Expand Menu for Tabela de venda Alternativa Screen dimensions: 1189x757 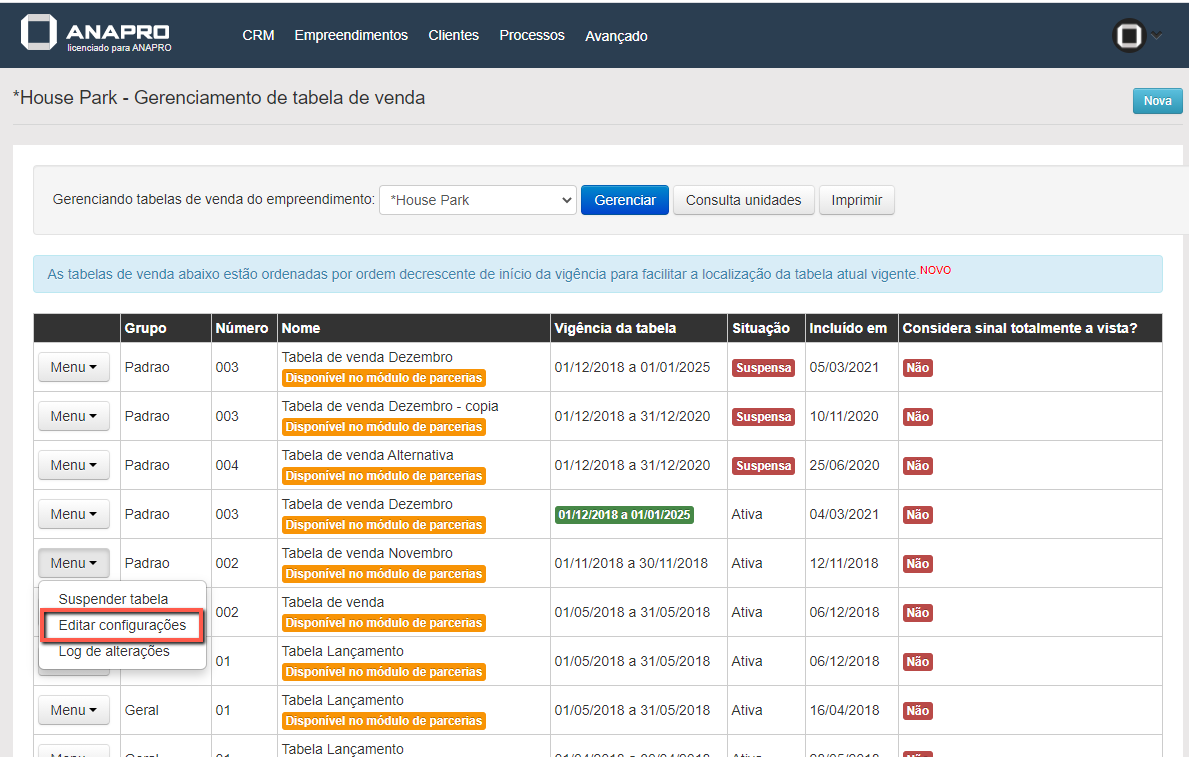pyautogui.click(x=73, y=465)
